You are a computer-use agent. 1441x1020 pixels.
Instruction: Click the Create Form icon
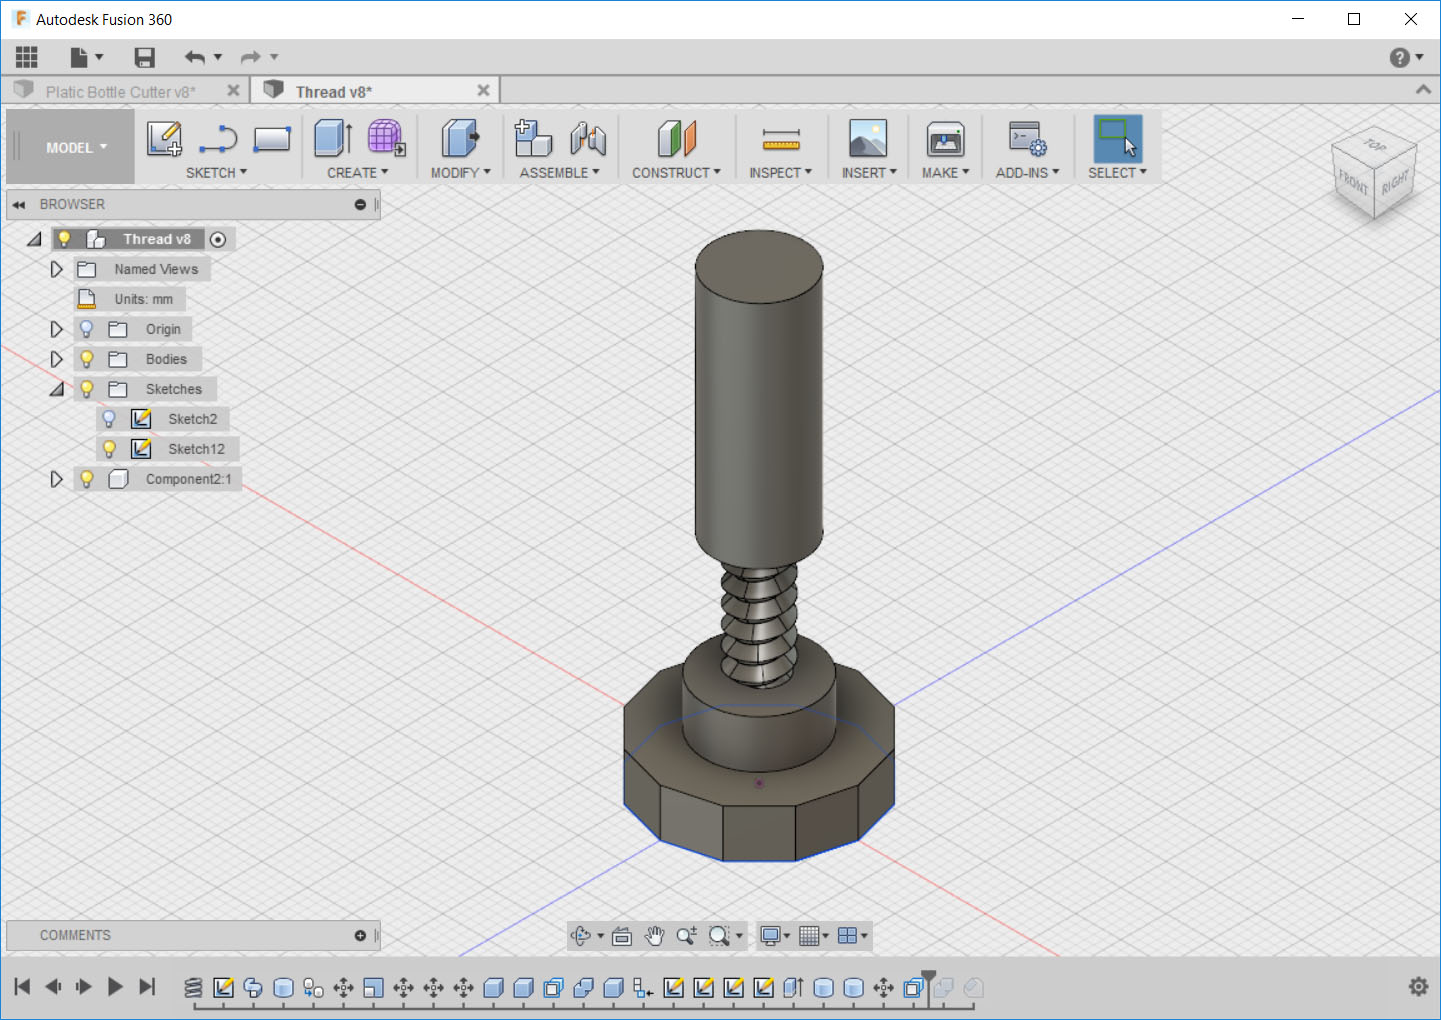386,138
